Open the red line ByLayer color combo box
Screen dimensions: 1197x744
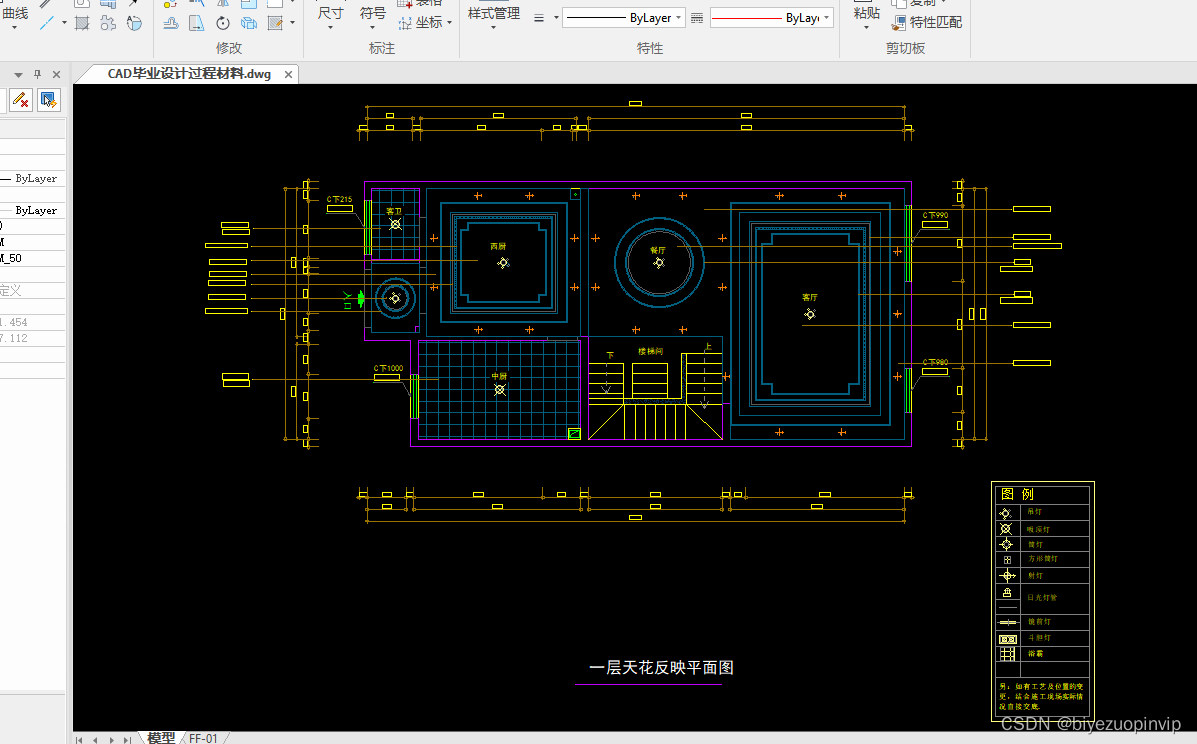(772, 18)
